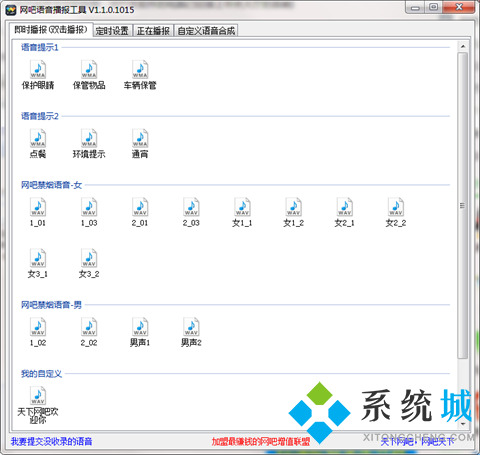Select the 保护眼睛 WMA audio file icon
Image resolution: width=480 pixels, height=455 pixels.
pyautogui.click(x=38, y=69)
